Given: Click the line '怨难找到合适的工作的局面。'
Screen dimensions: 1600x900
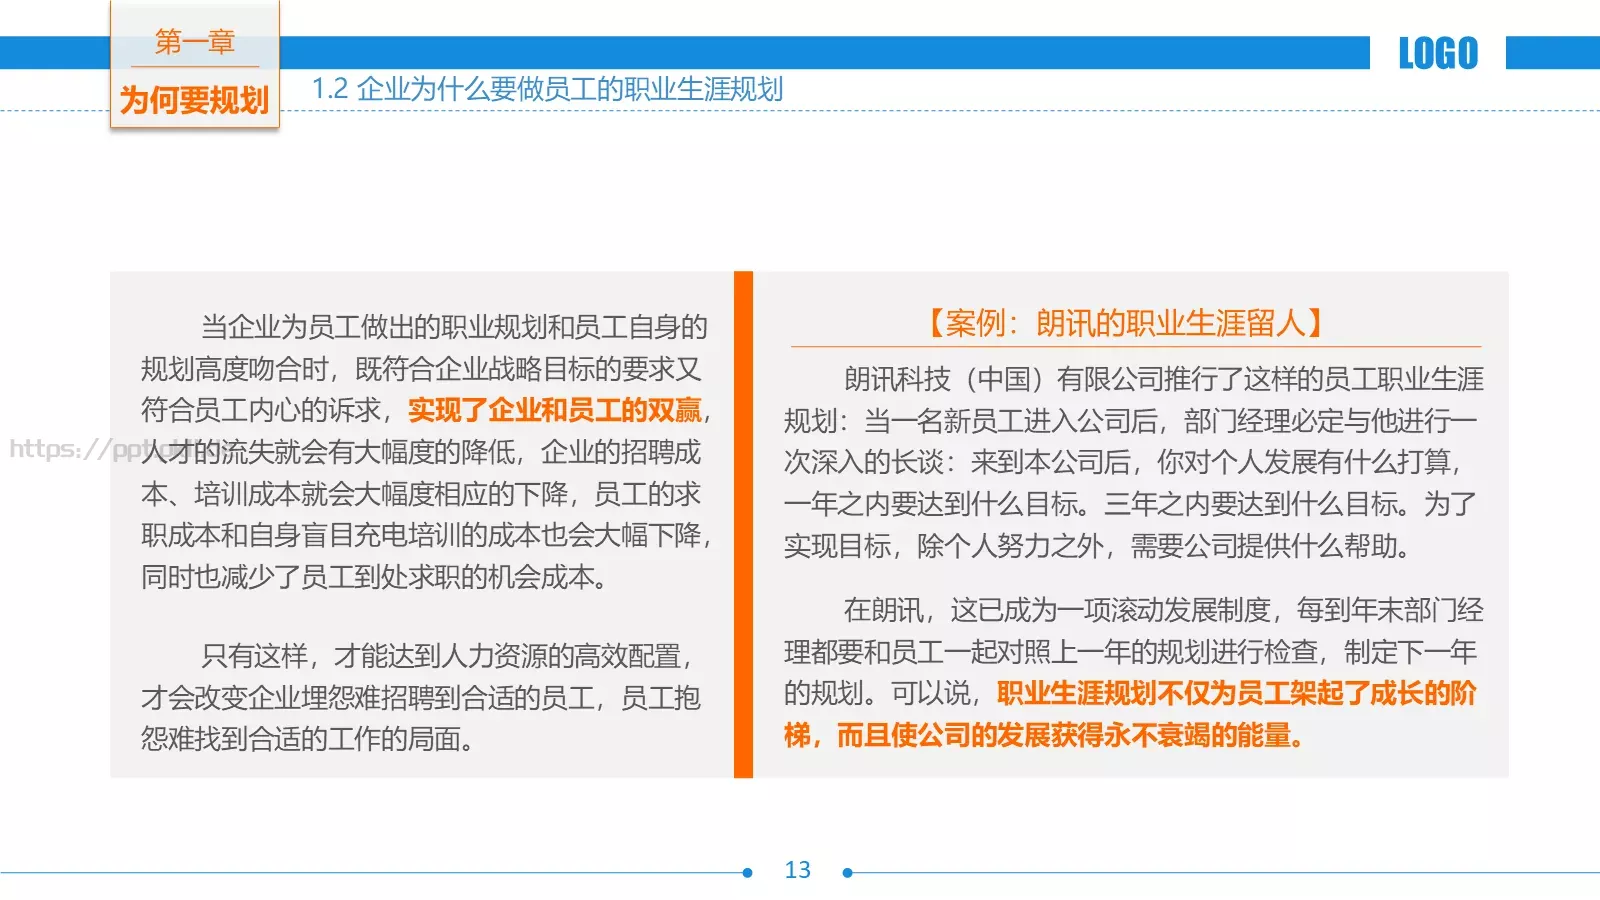Looking at the screenshot, I should coord(308,739).
